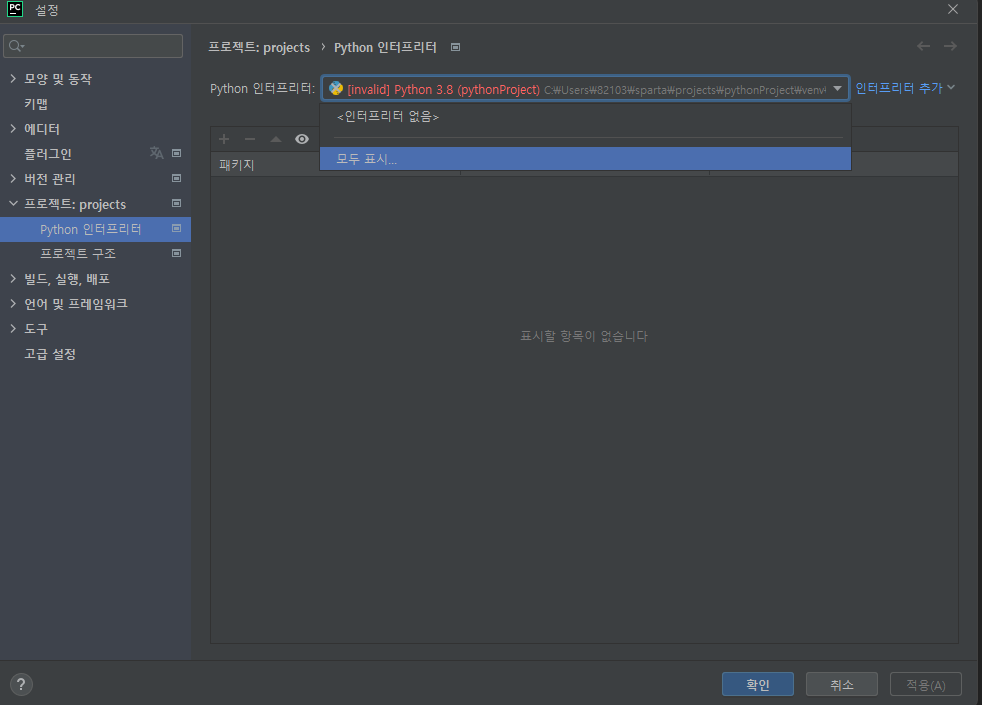Select 모양 및 동작 in settings tree
The width and height of the screenshot is (982, 705).
pyautogui.click(x=58, y=78)
